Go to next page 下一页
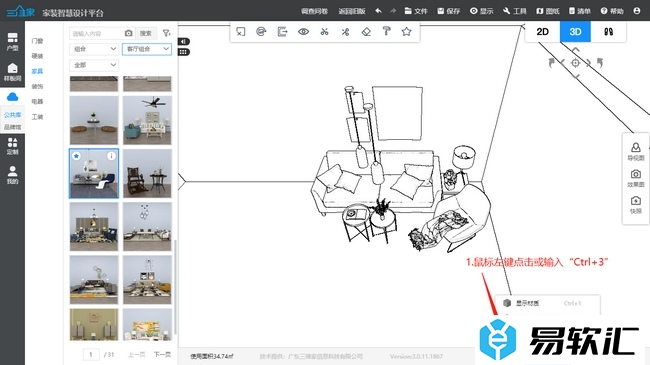Screen dimensions: 650x365 tap(162, 355)
